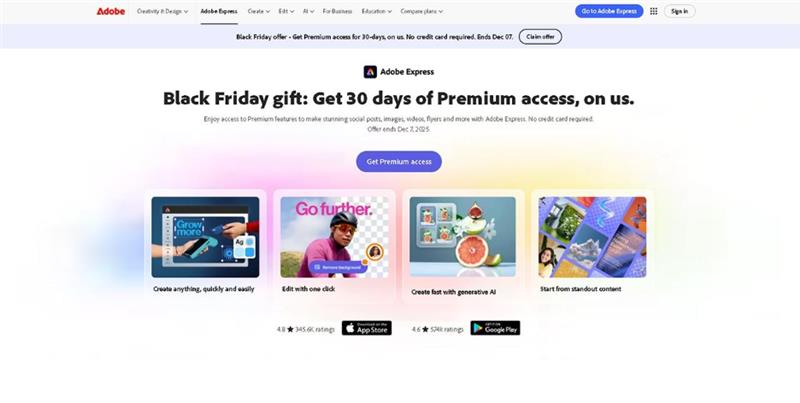The image size is (800, 403).
Task: Click the Claim offer button
Action: coord(540,37)
